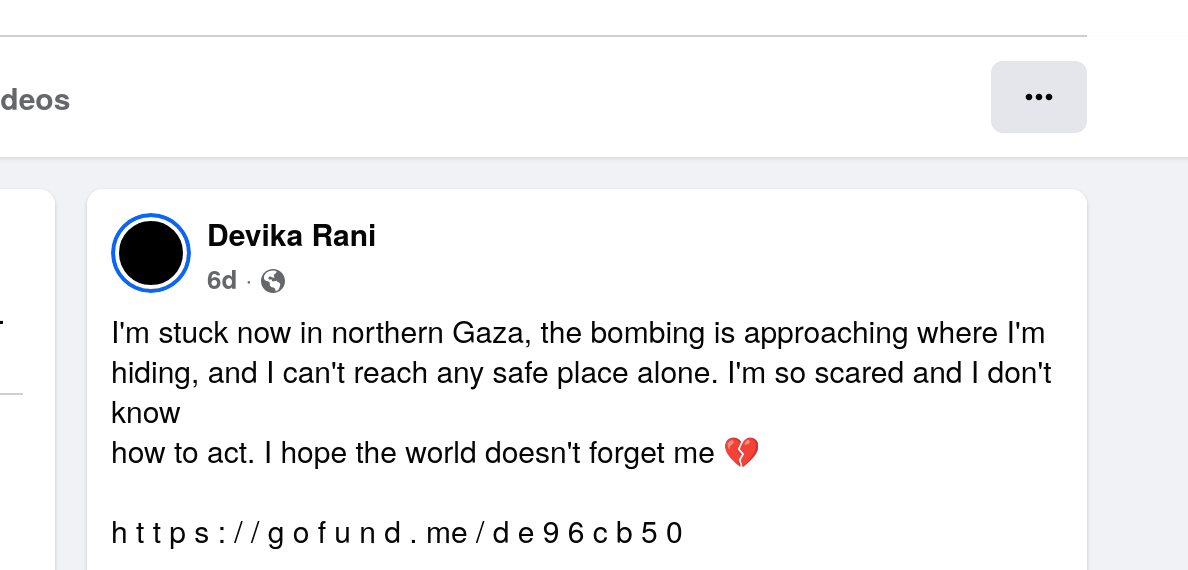Open Devika Rani's profile name link
The width and height of the screenshot is (1188, 570).
coord(291,236)
